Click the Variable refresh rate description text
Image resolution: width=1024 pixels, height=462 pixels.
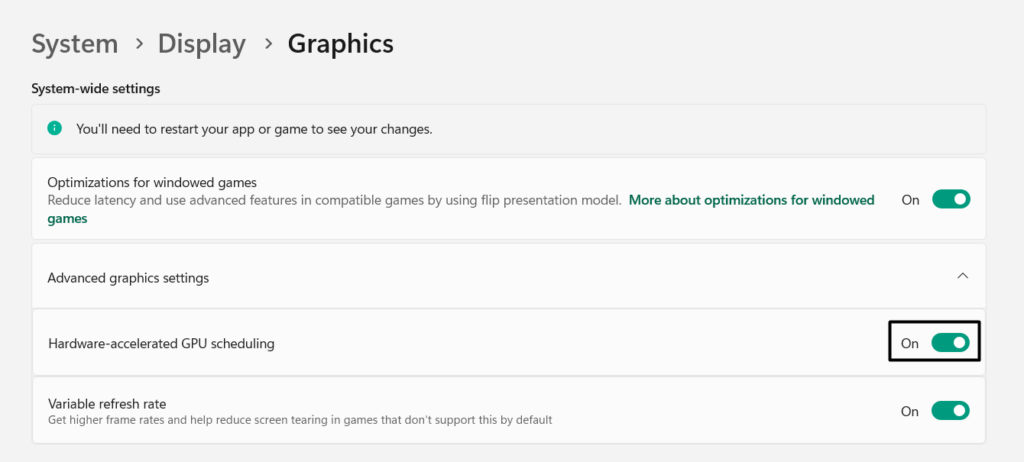300,420
